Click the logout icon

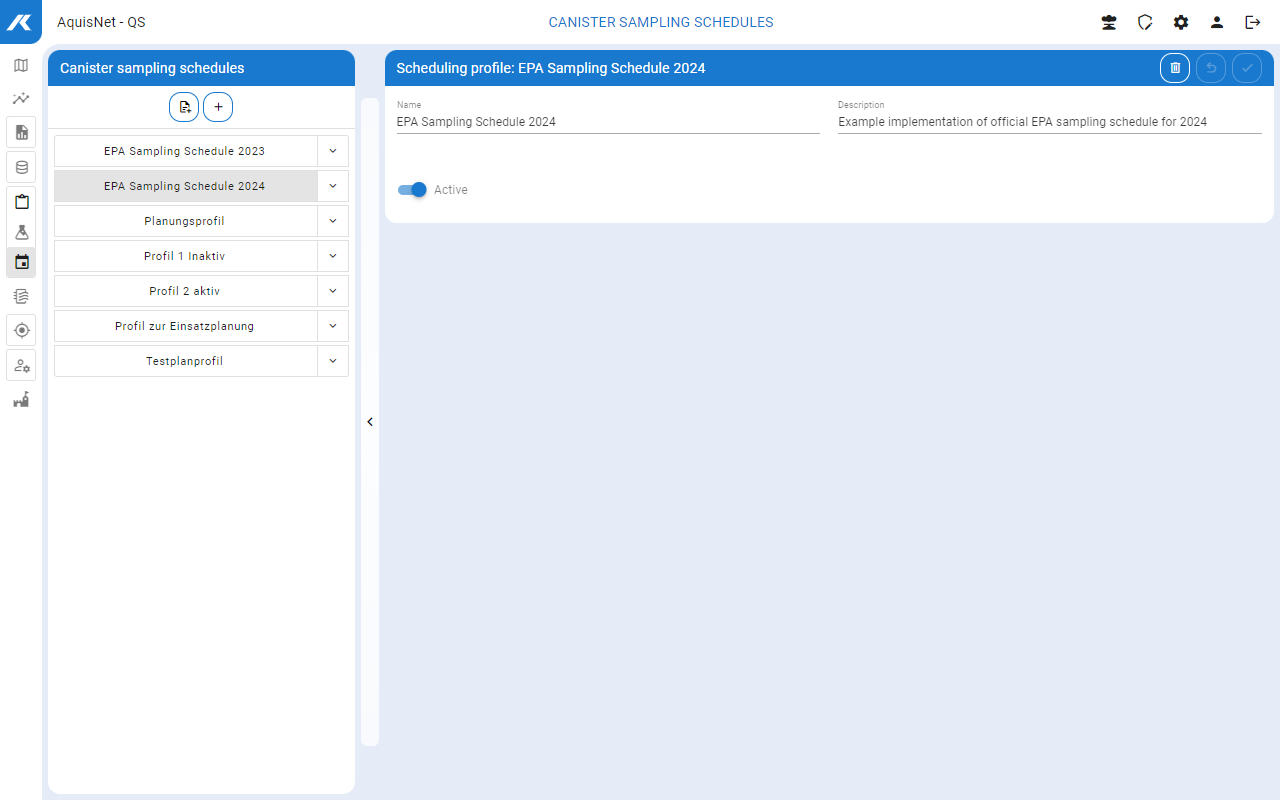coord(1252,22)
